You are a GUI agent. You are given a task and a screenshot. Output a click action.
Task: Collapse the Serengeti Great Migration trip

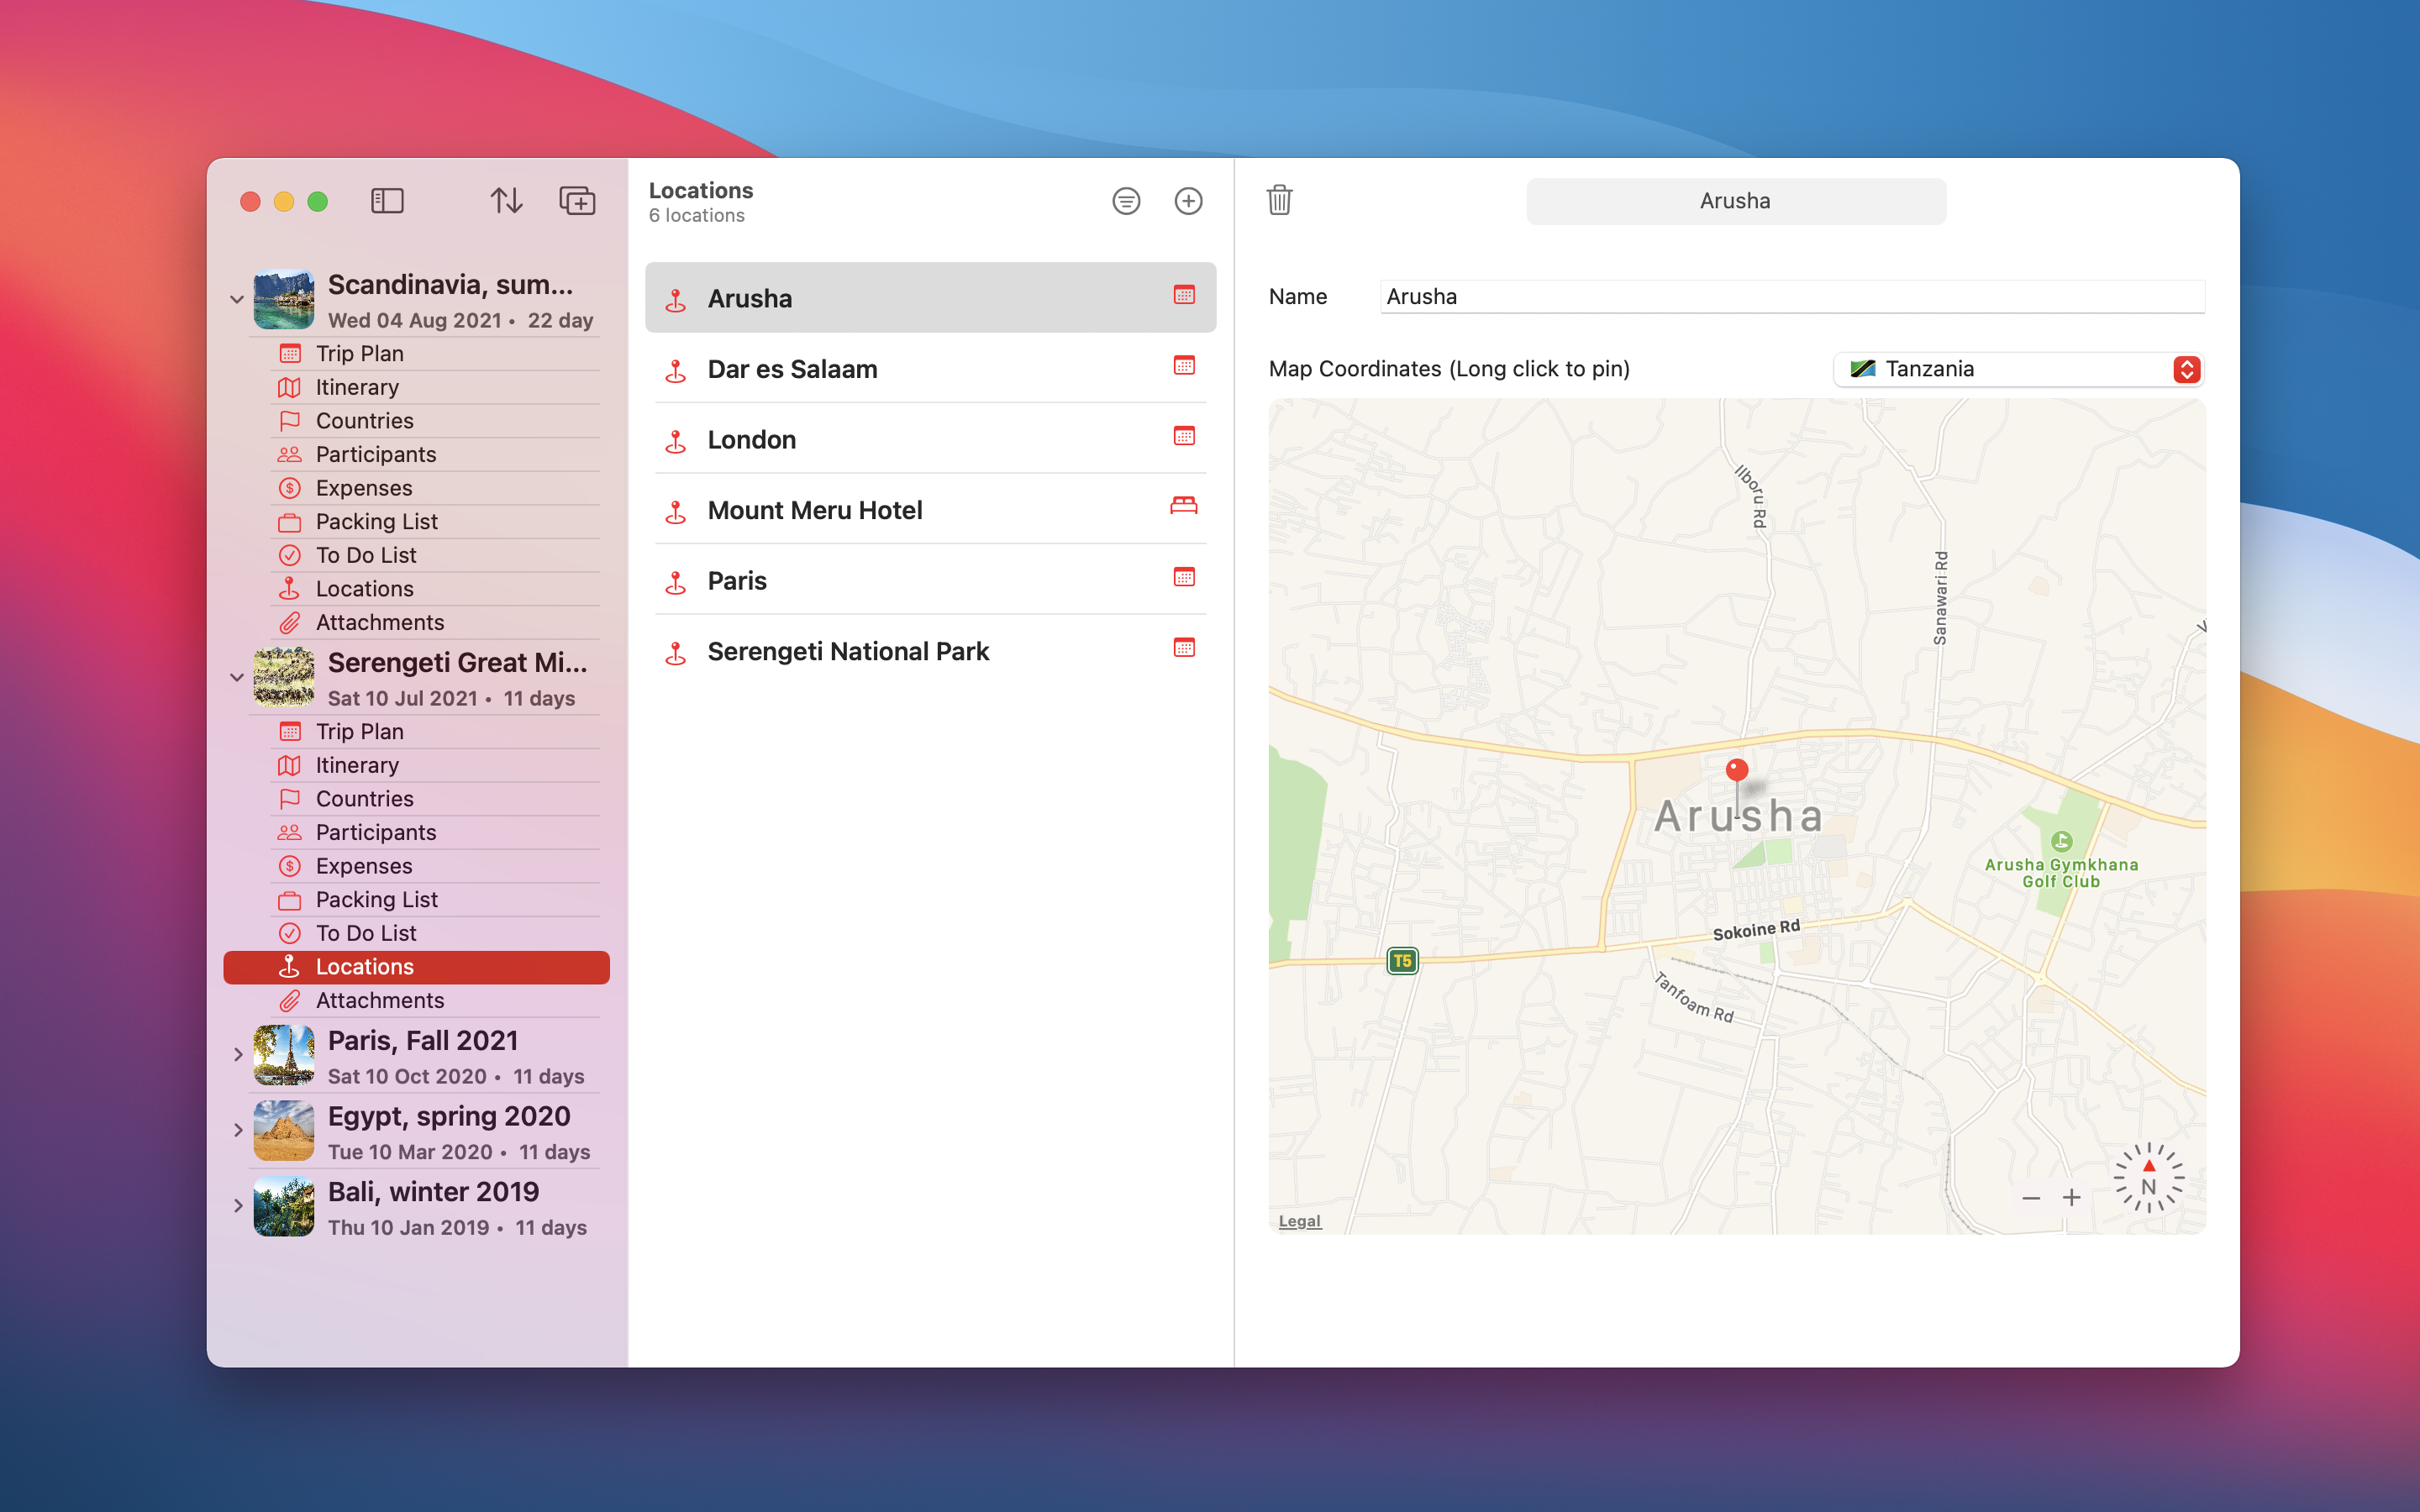(237, 678)
